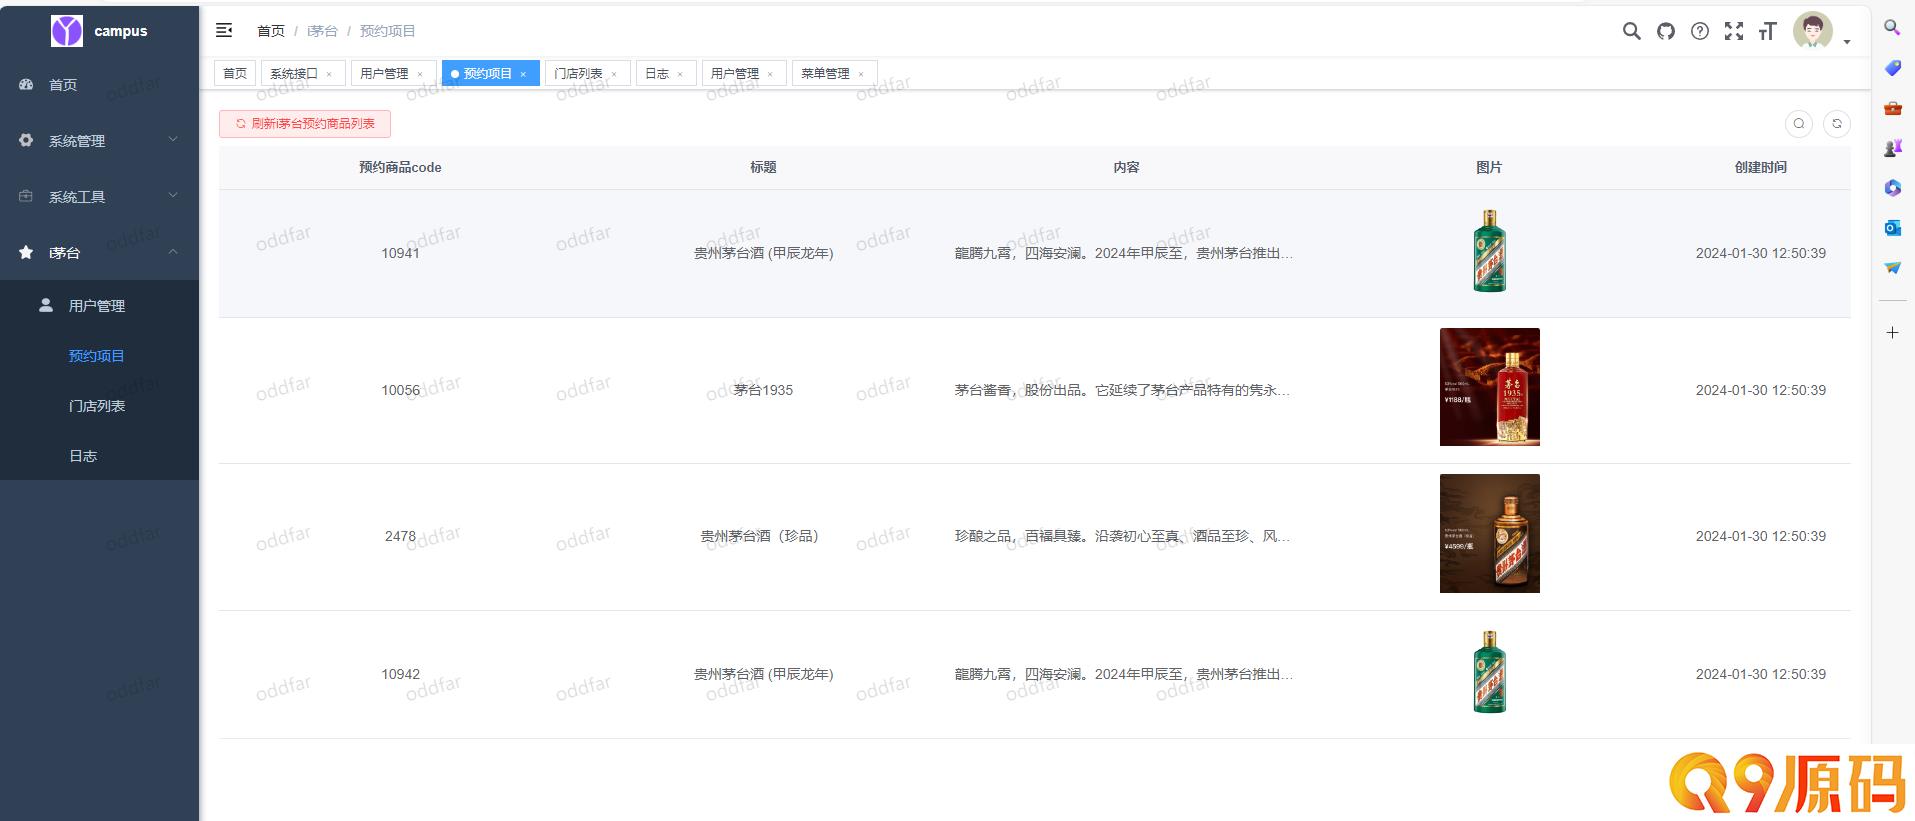1915x821 pixels.
Task: Click title cell 贵州茅台酒（珍品）
Action: [763, 536]
